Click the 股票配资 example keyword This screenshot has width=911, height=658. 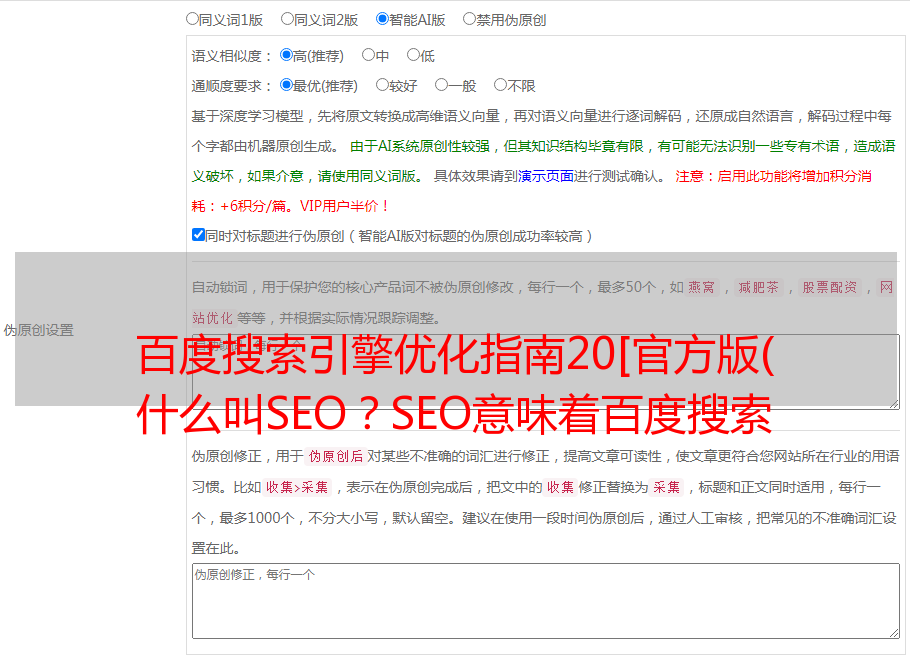[830, 287]
